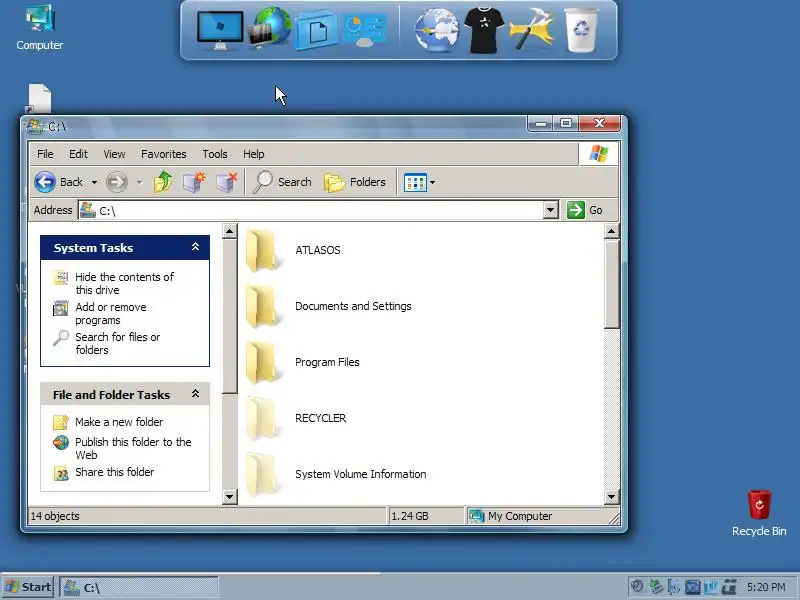Screen dimensions: 800x600
Task: Click the task pane scroll-up arrow
Action: (230, 232)
